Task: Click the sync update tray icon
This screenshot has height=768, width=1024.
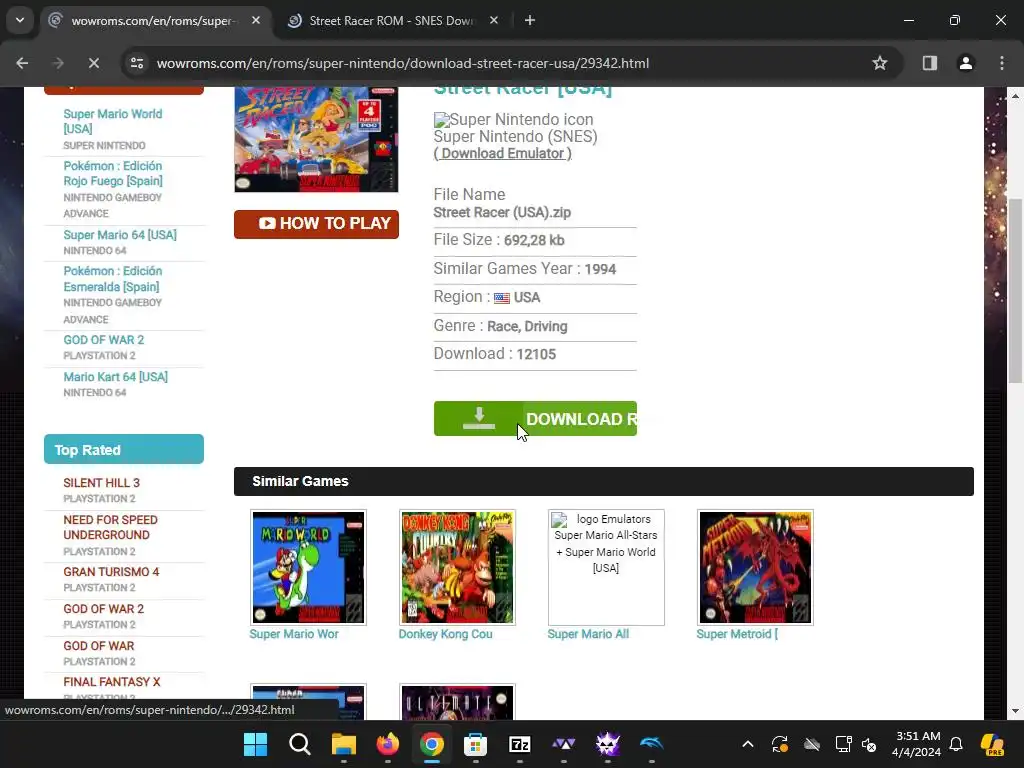Action: pyautogui.click(x=780, y=744)
